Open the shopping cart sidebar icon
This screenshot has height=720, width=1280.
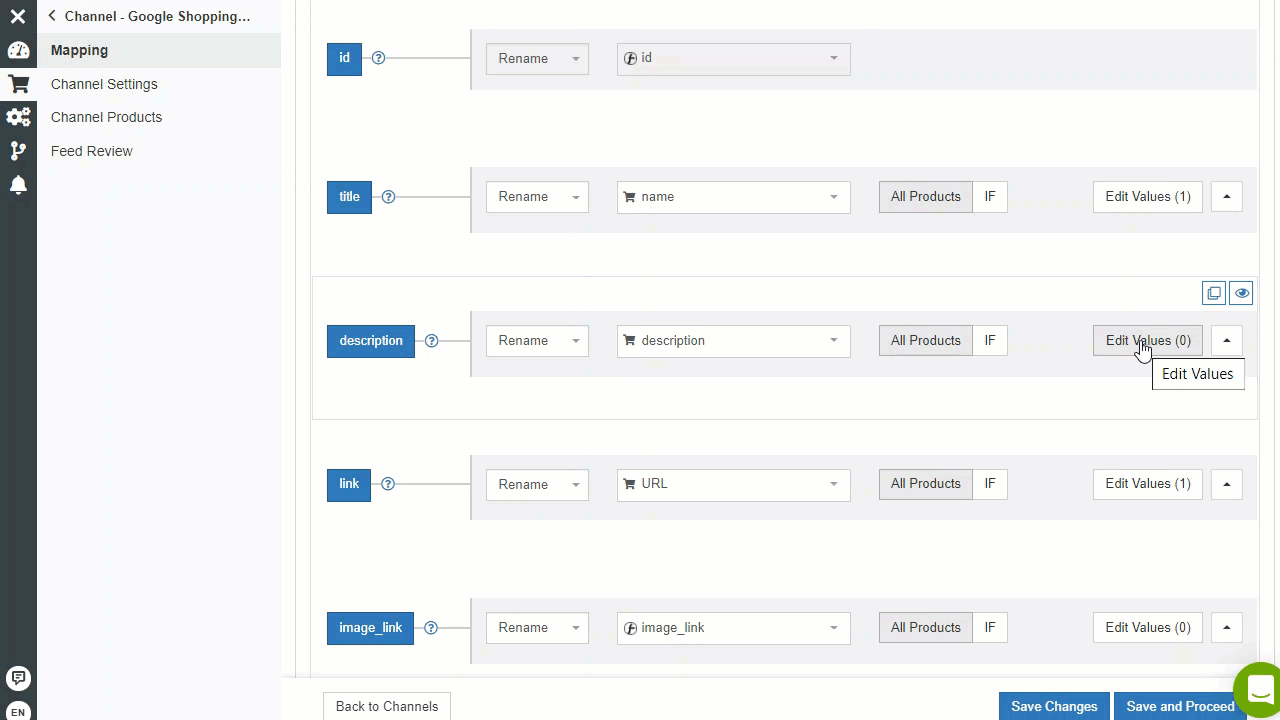18,84
